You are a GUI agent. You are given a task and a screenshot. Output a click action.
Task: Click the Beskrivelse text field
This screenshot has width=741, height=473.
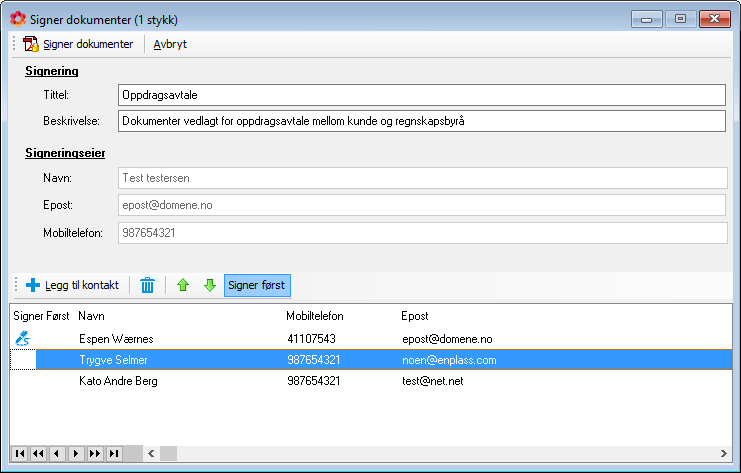422,121
